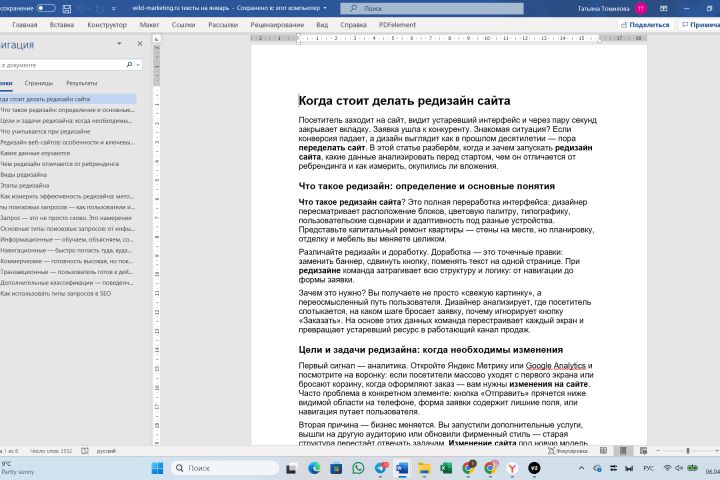Switch to Страницы tab in navigation pane
Screen dimensions: 720x480
click(x=39, y=83)
